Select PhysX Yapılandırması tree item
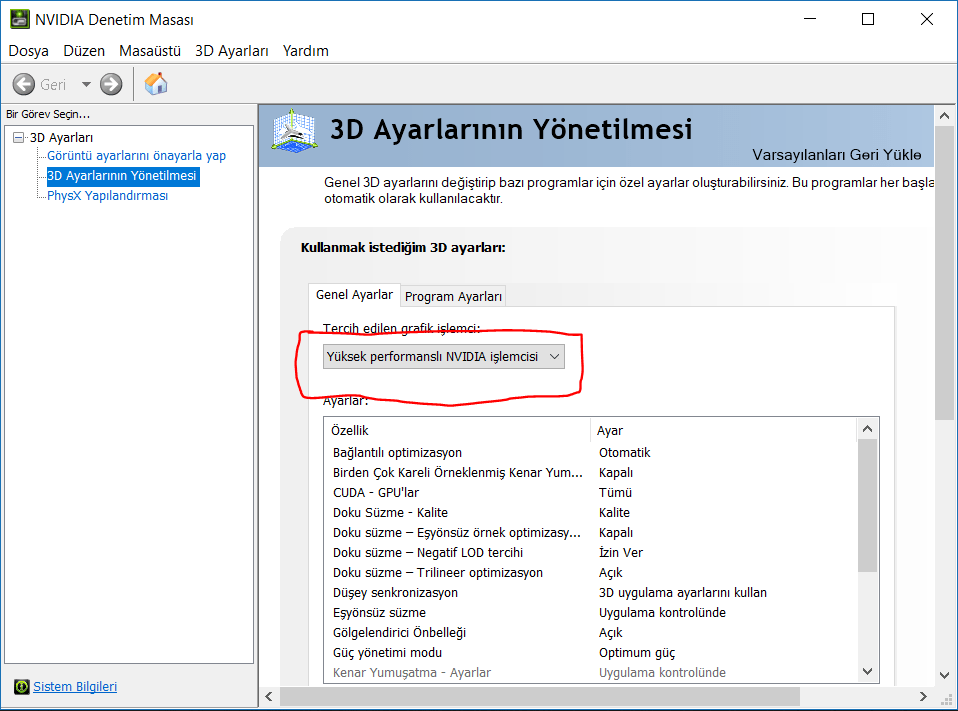The width and height of the screenshot is (958, 711). tap(108, 195)
